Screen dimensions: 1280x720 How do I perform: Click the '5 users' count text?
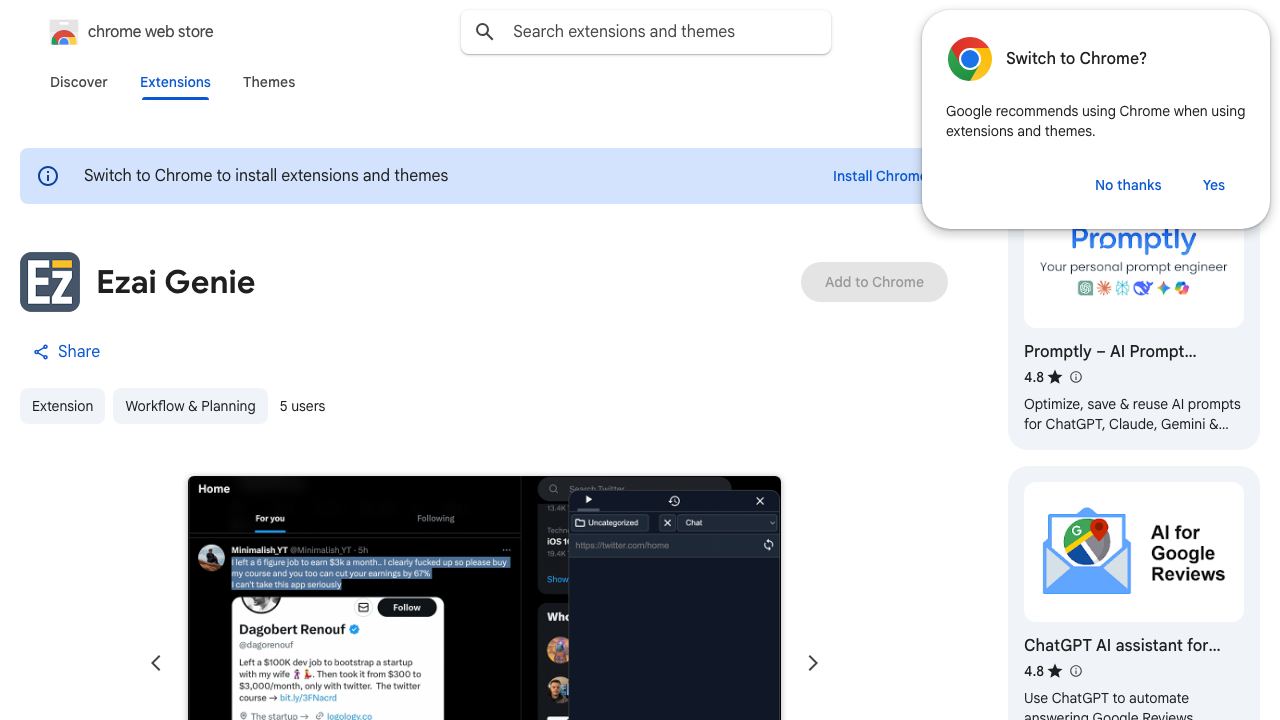click(x=302, y=406)
